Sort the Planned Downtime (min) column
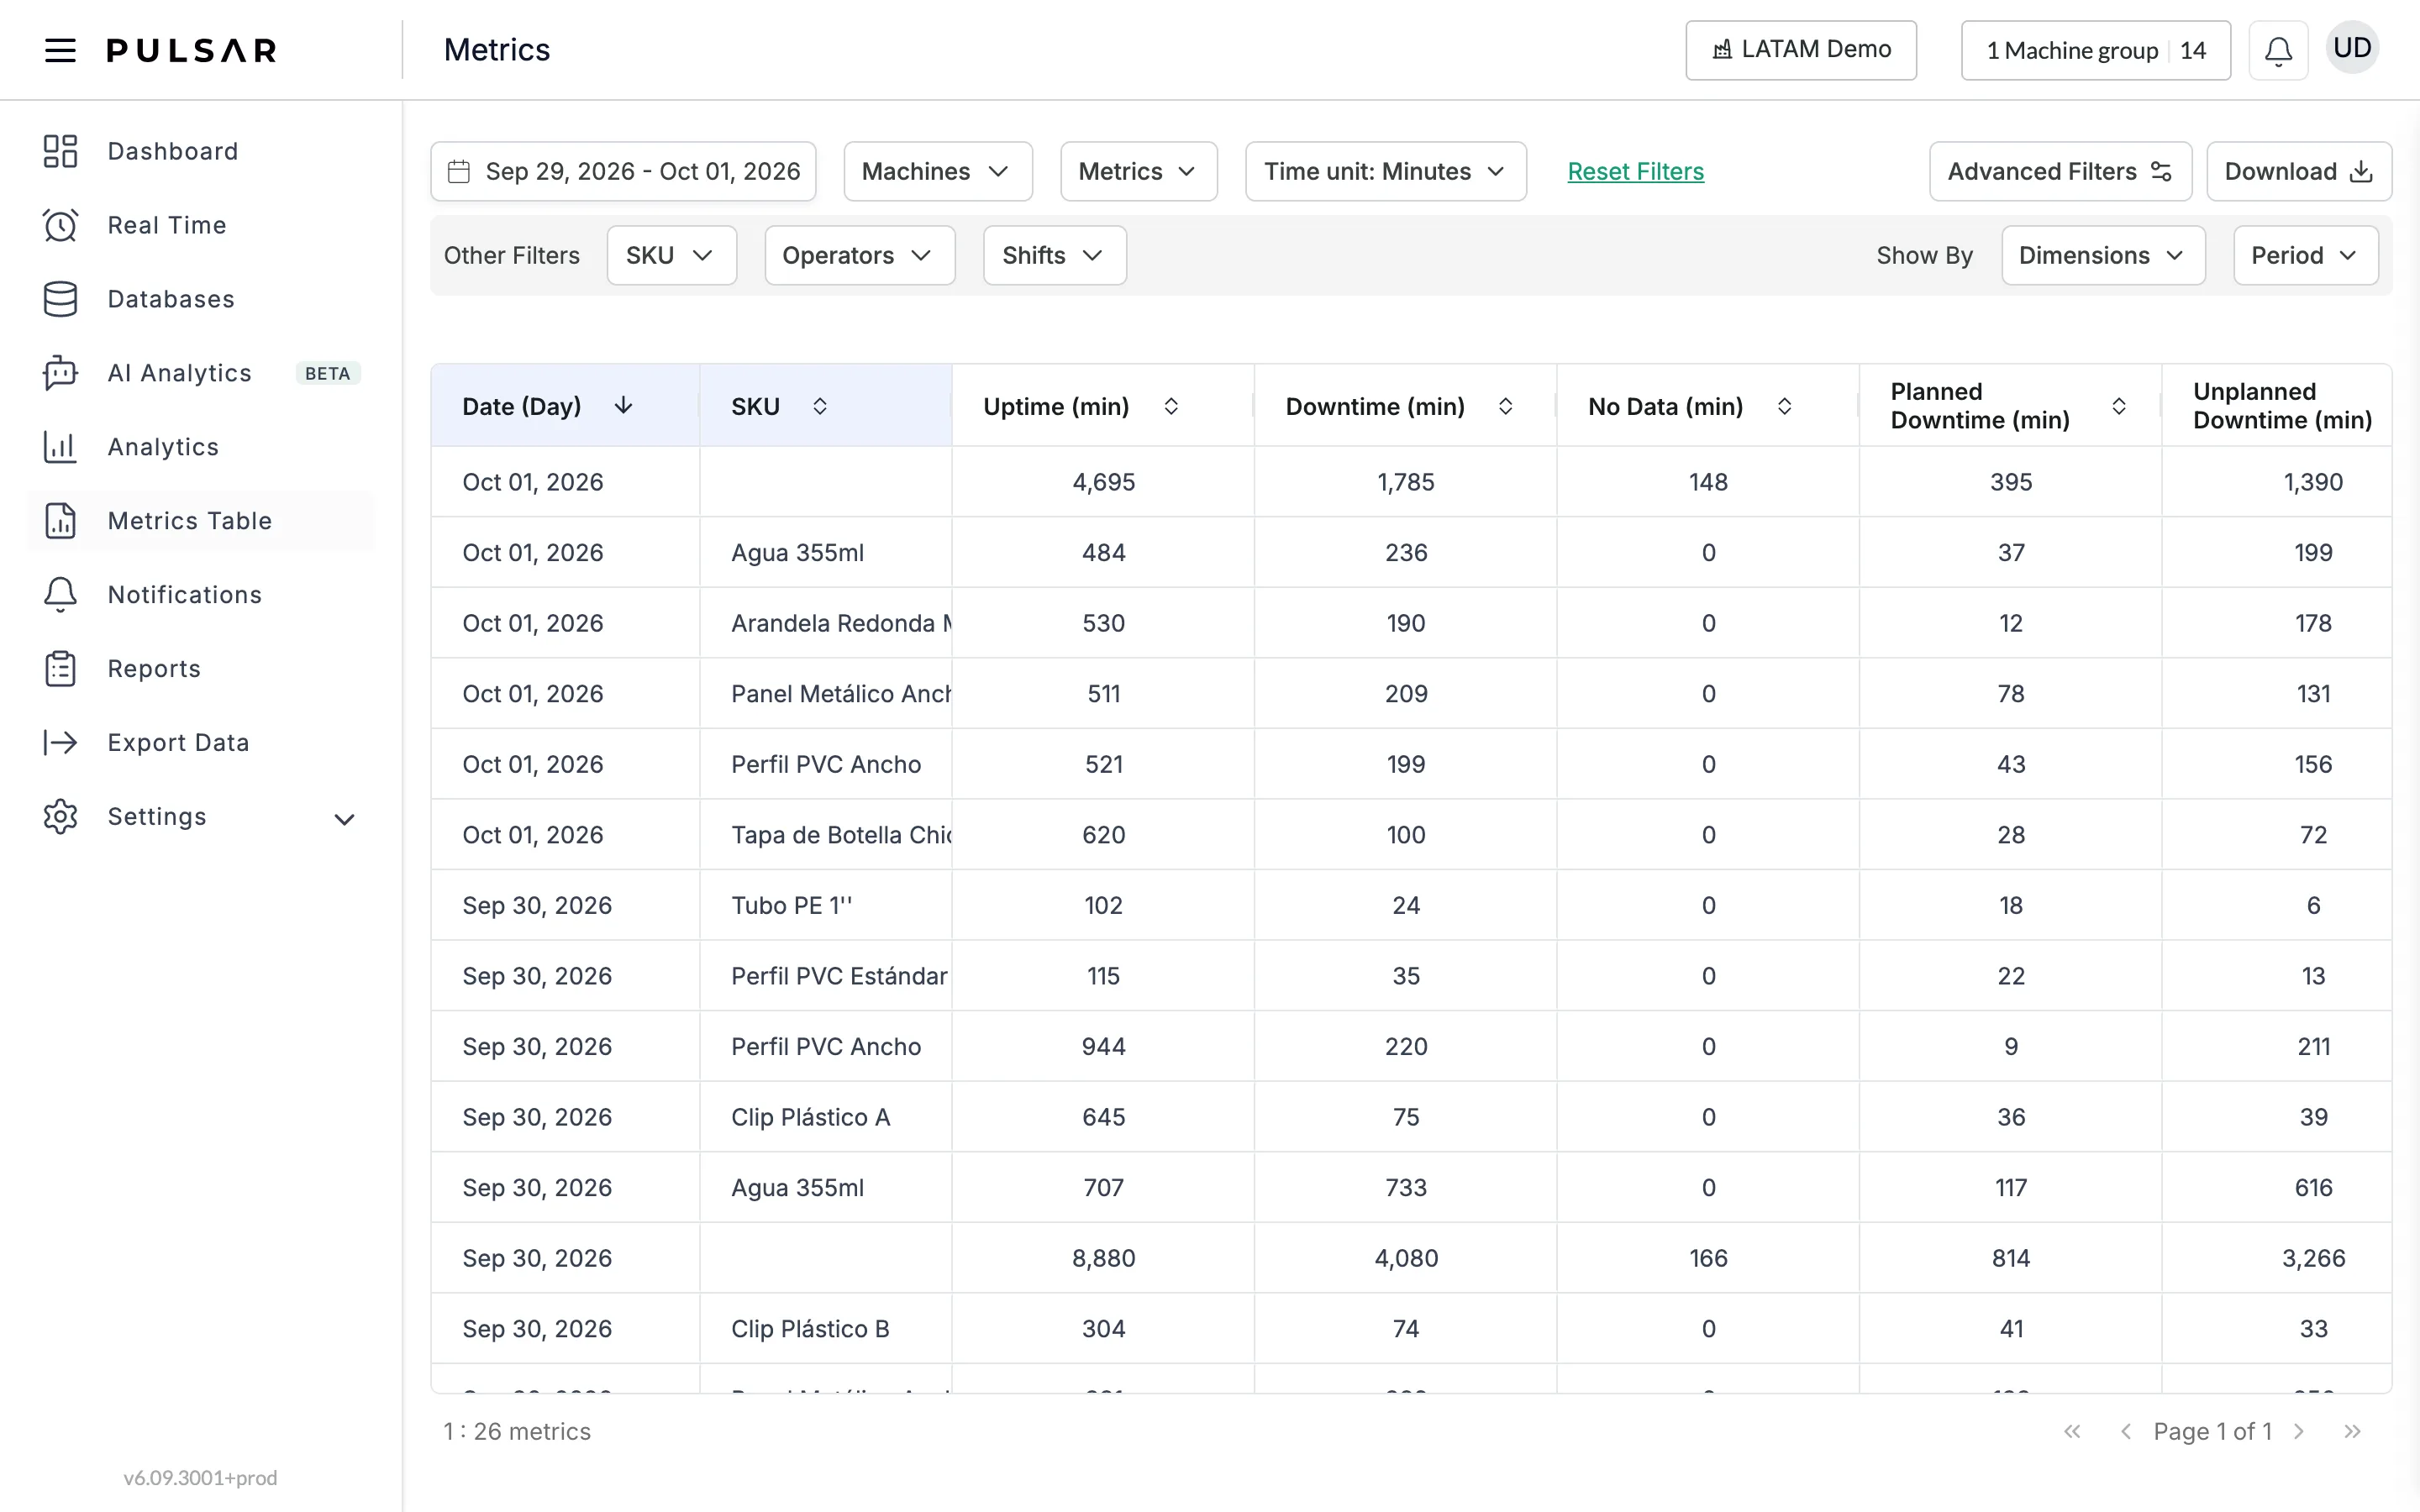 (x=2118, y=406)
